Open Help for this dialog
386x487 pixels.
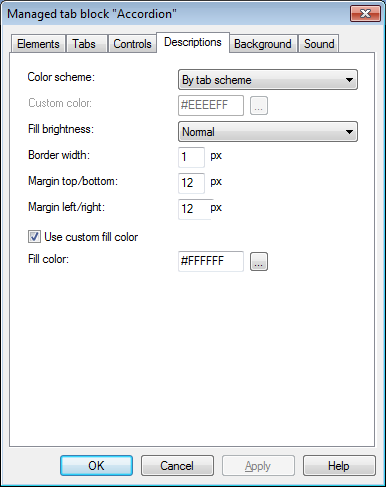[339, 466]
